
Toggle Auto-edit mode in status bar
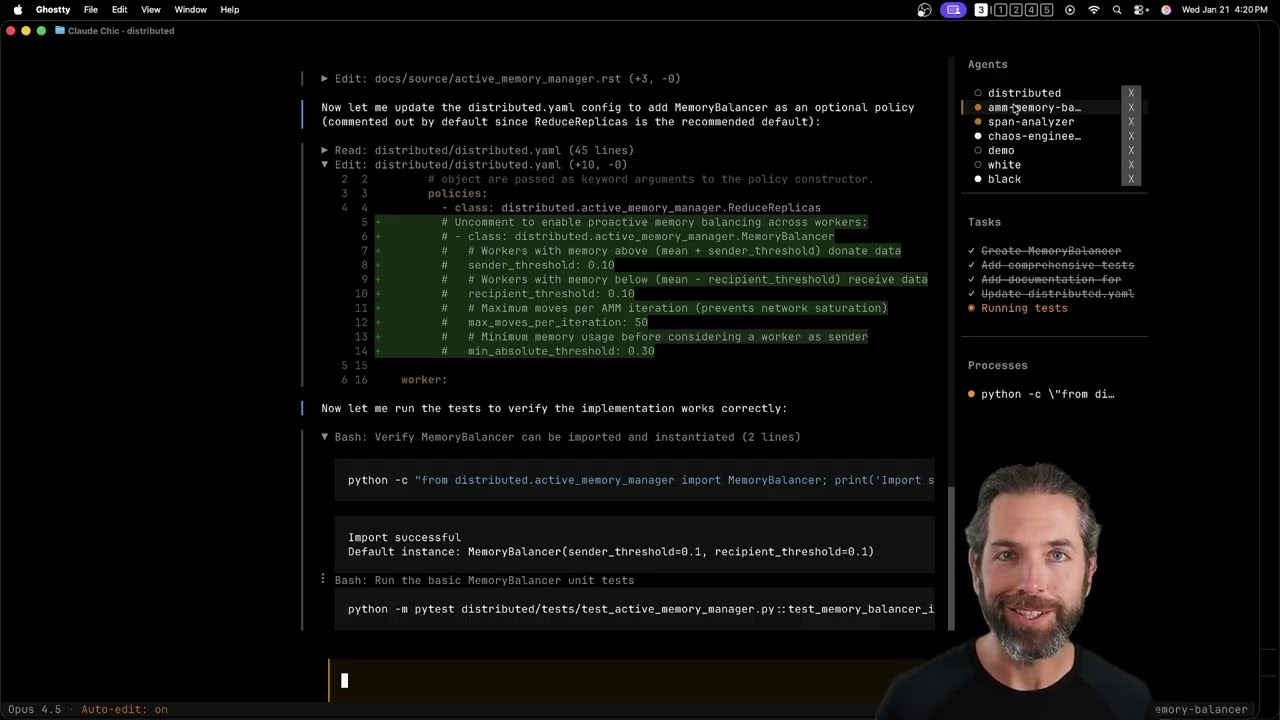(x=124, y=709)
